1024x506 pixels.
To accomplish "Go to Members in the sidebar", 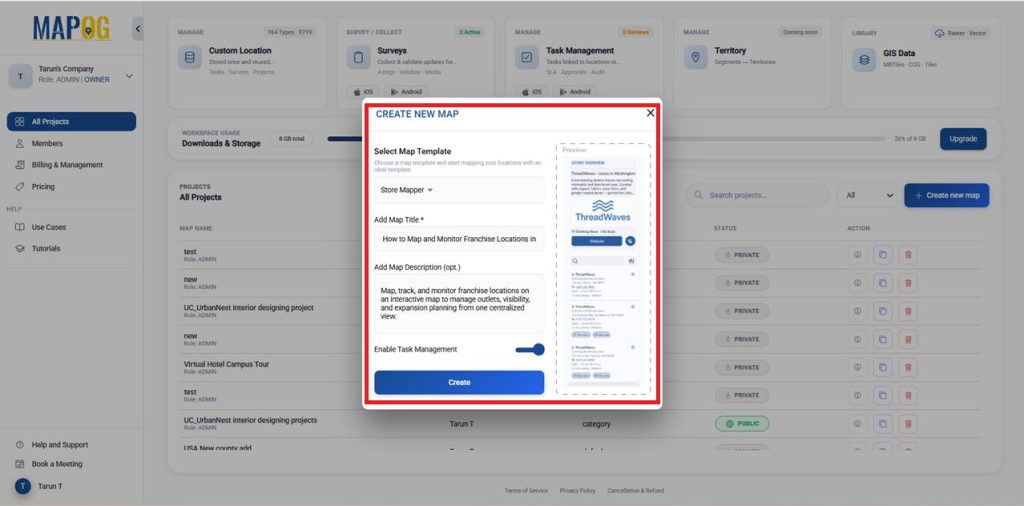I will tap(47, 143).
